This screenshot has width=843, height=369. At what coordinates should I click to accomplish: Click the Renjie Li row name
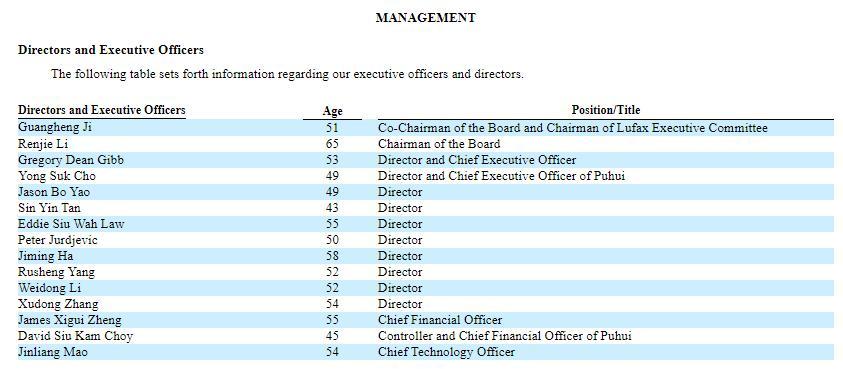43,144
